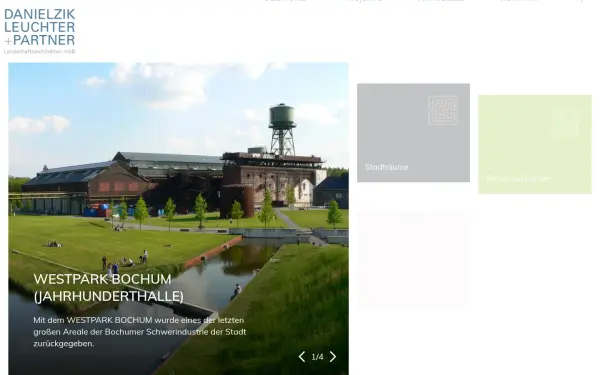Screen dimensions: 600x375
Task: Advance to the next slide with the right chevron
Action: 333,357
